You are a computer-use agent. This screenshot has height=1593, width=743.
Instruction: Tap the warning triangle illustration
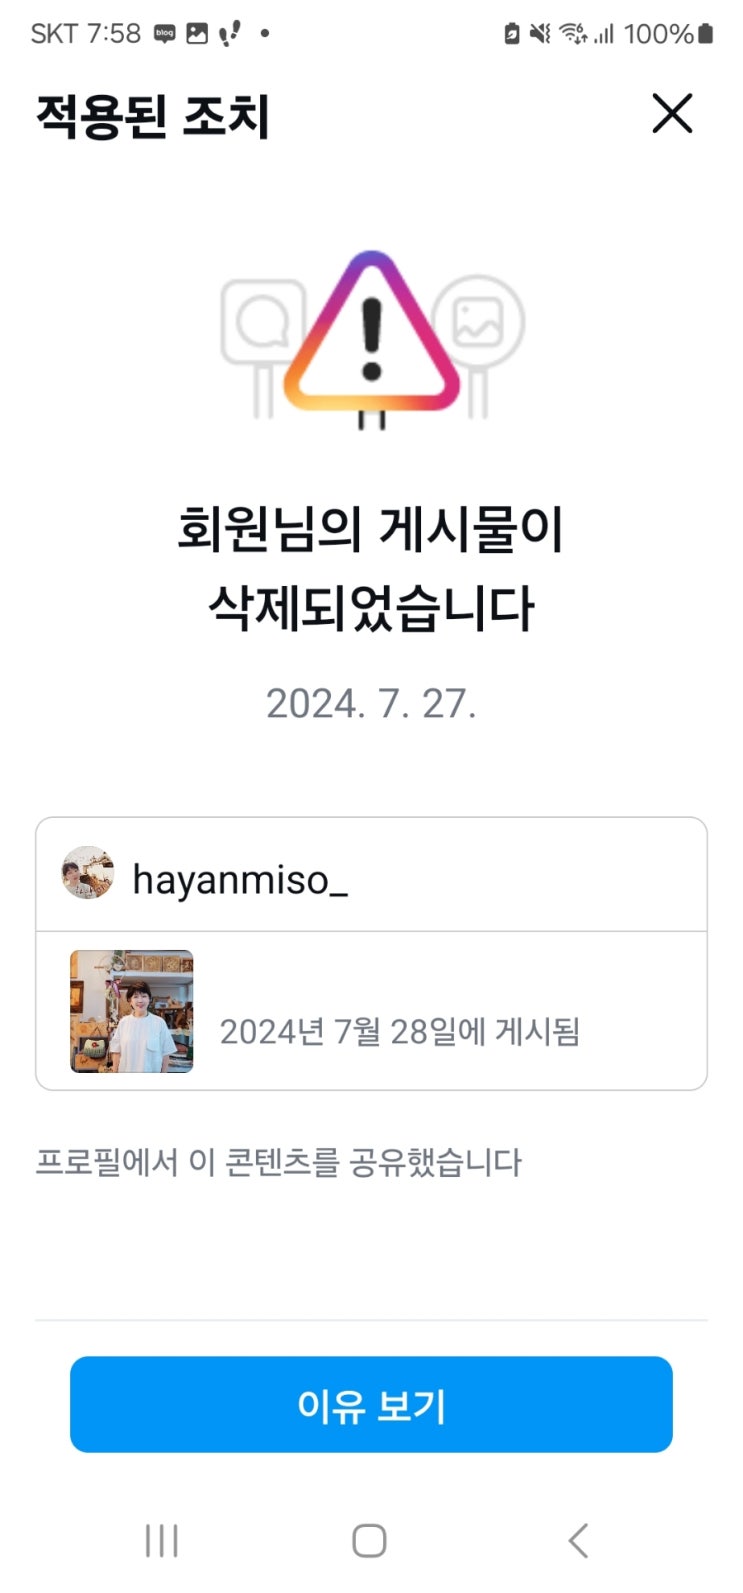click(x=371, y=335)
